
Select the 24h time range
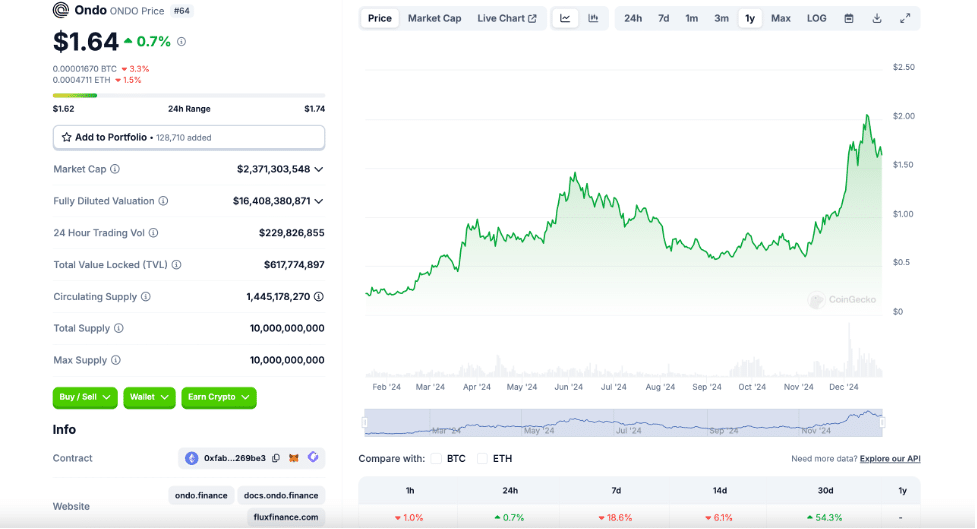pos(633,18)
